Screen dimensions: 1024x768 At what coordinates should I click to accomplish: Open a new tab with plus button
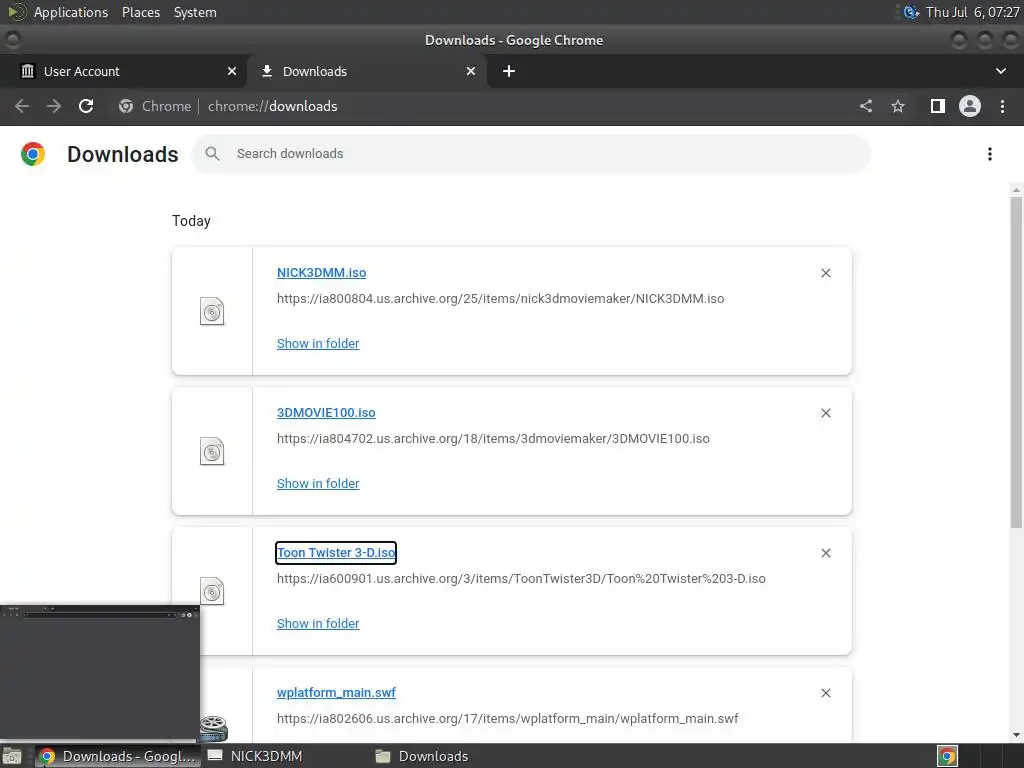509,71
